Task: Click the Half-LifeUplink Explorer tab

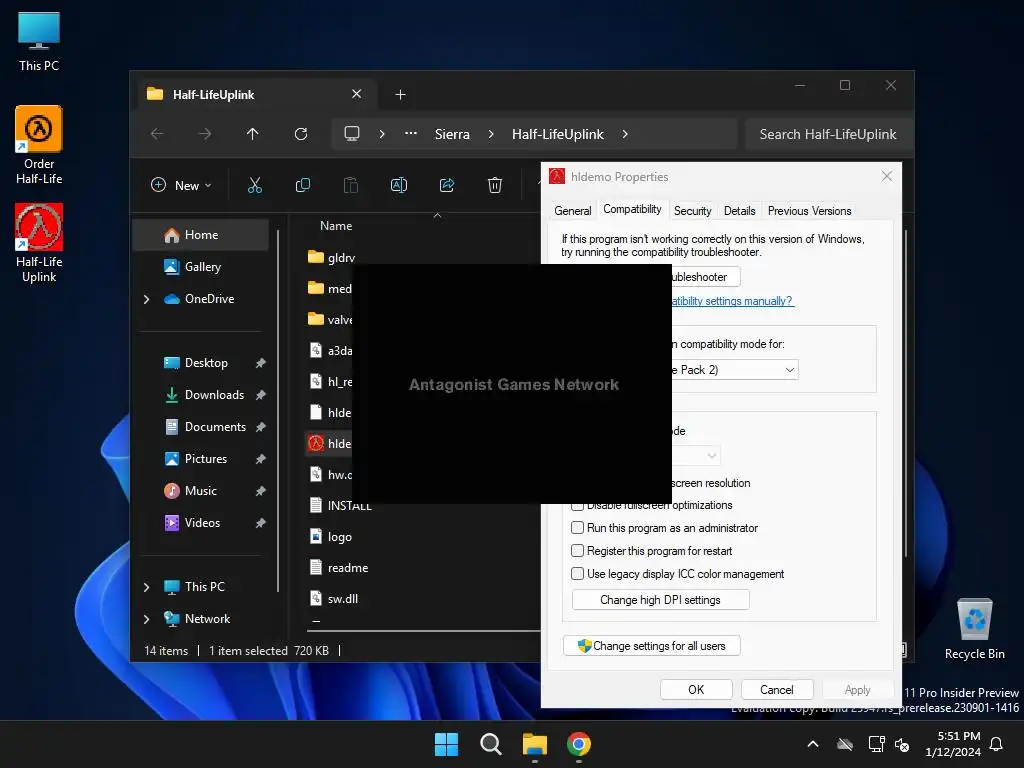Action: coord(257,95)
